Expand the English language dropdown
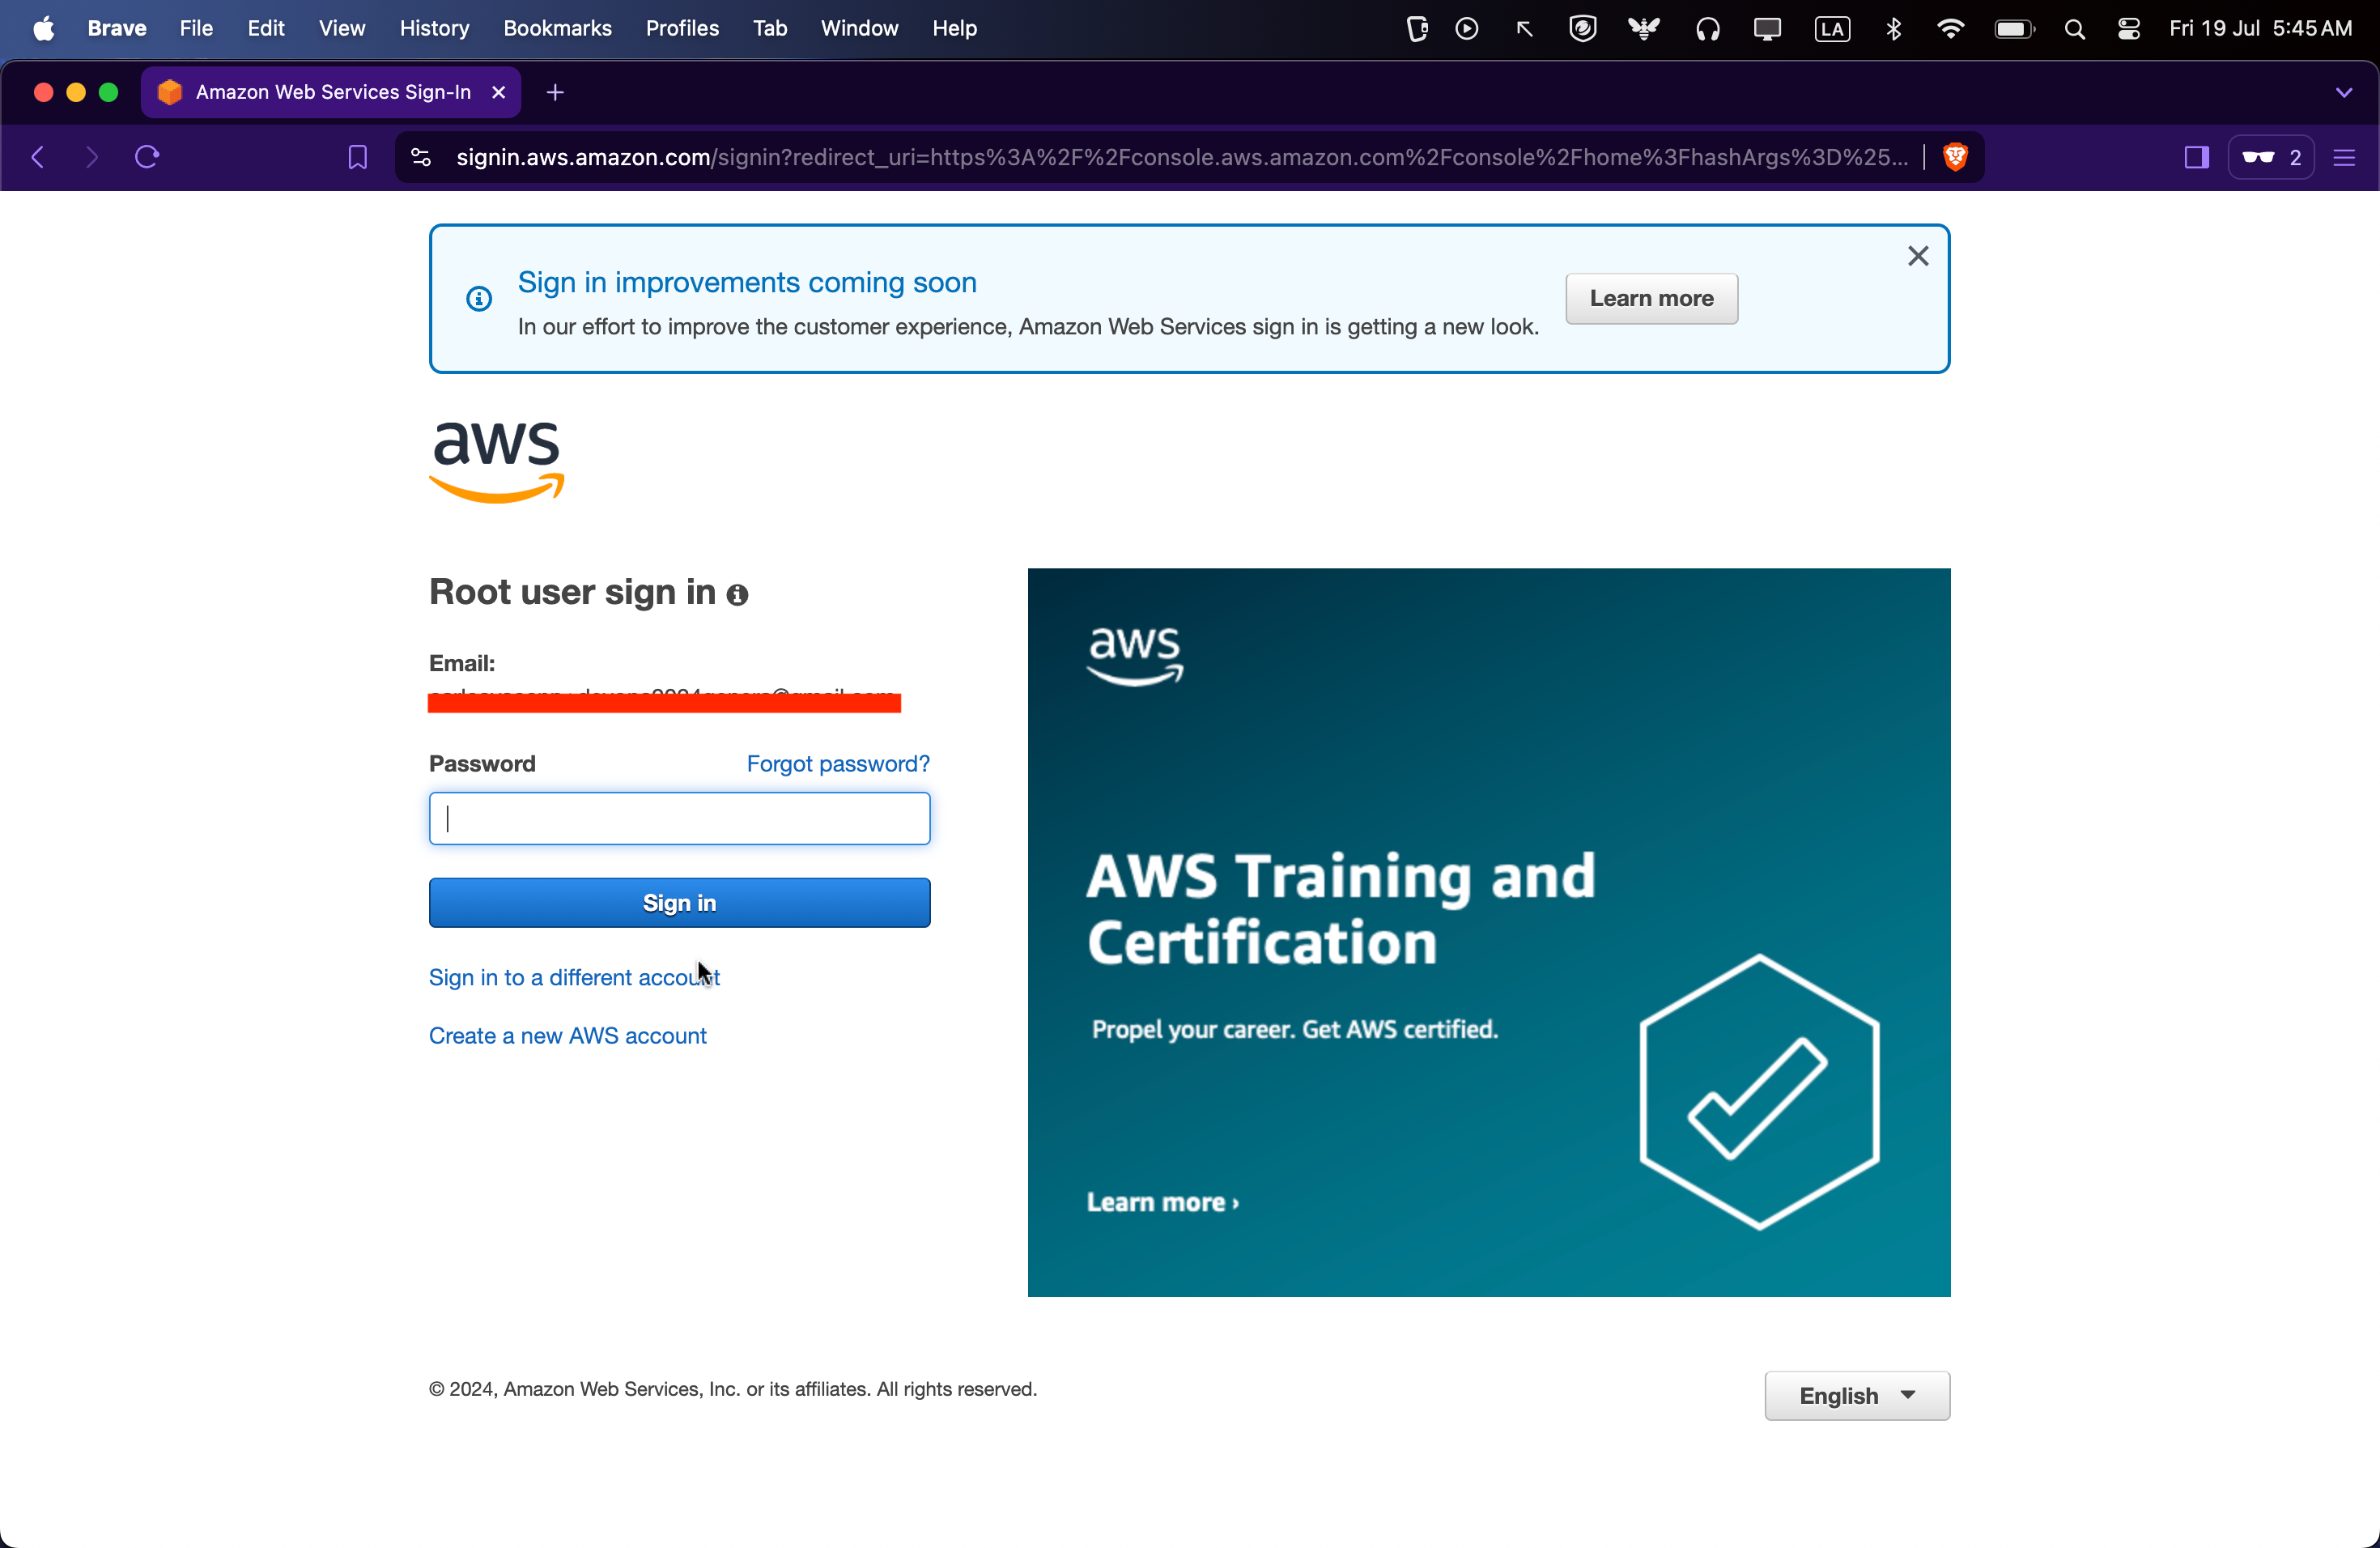The image size is (2380, 1548). 1856,1395
